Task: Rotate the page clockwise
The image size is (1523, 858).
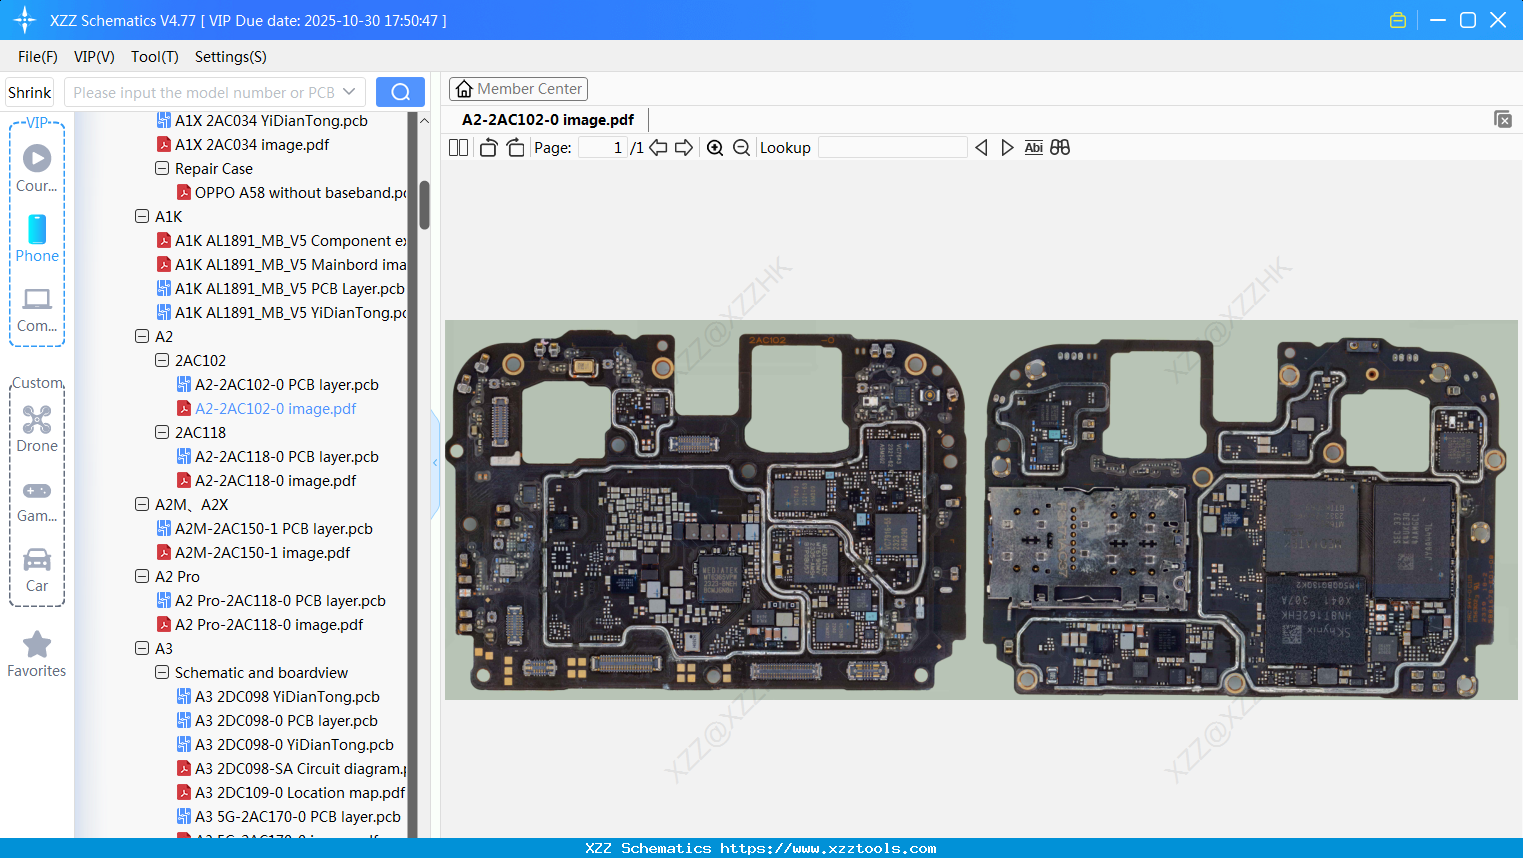Action: click(514, 147)
